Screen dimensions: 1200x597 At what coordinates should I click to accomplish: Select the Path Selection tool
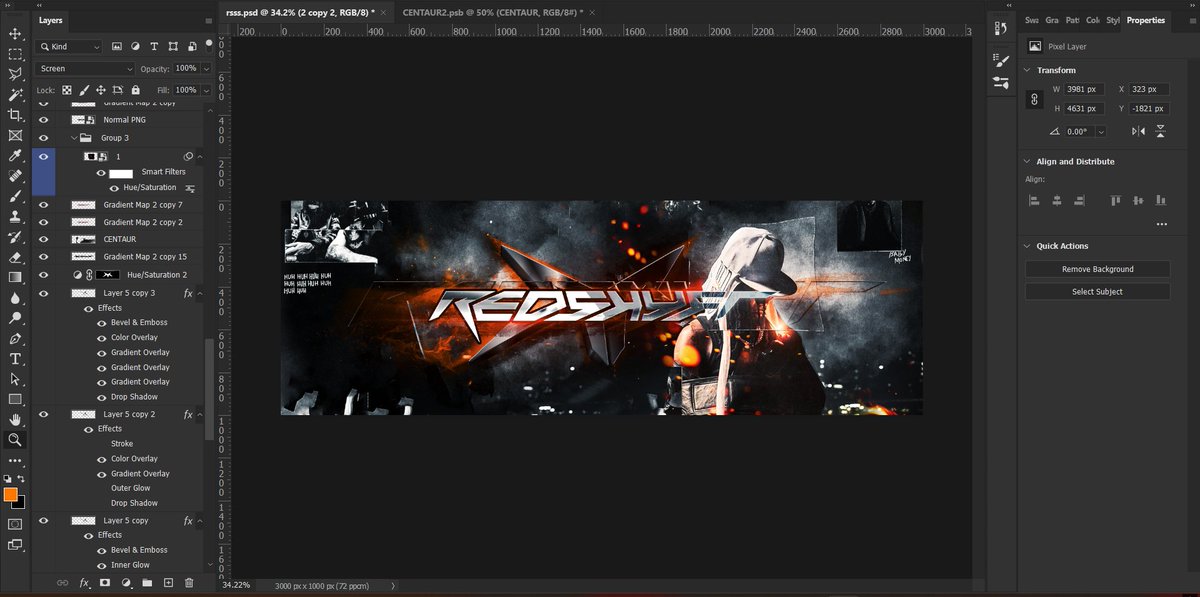(x=15, y=379)
